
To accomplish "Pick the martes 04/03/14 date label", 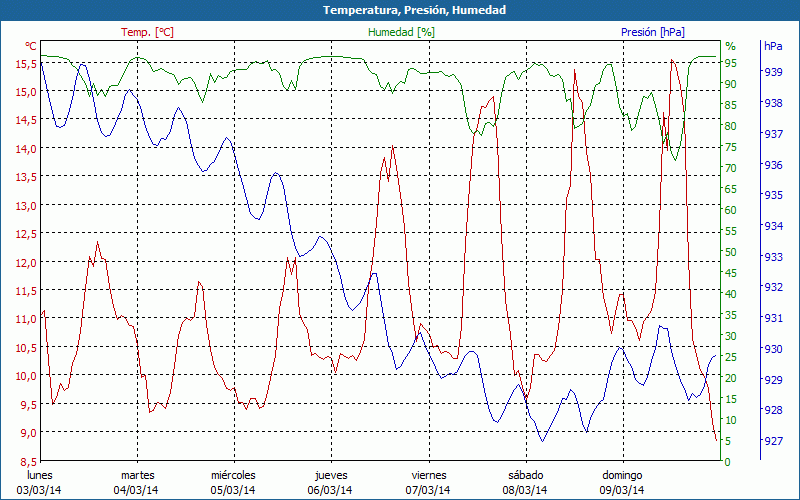I will (137, 482).
